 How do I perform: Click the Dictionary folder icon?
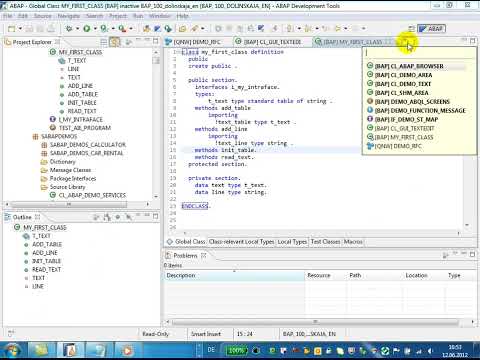(44, 162)
